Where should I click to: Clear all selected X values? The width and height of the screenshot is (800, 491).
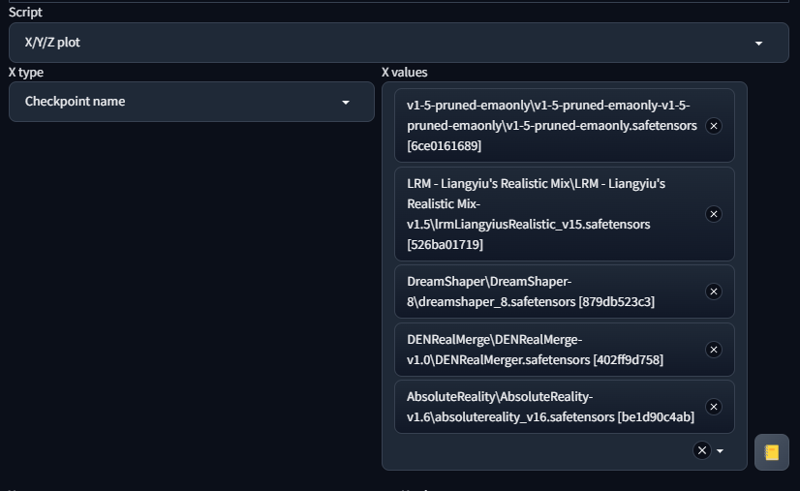pos(702,450)
